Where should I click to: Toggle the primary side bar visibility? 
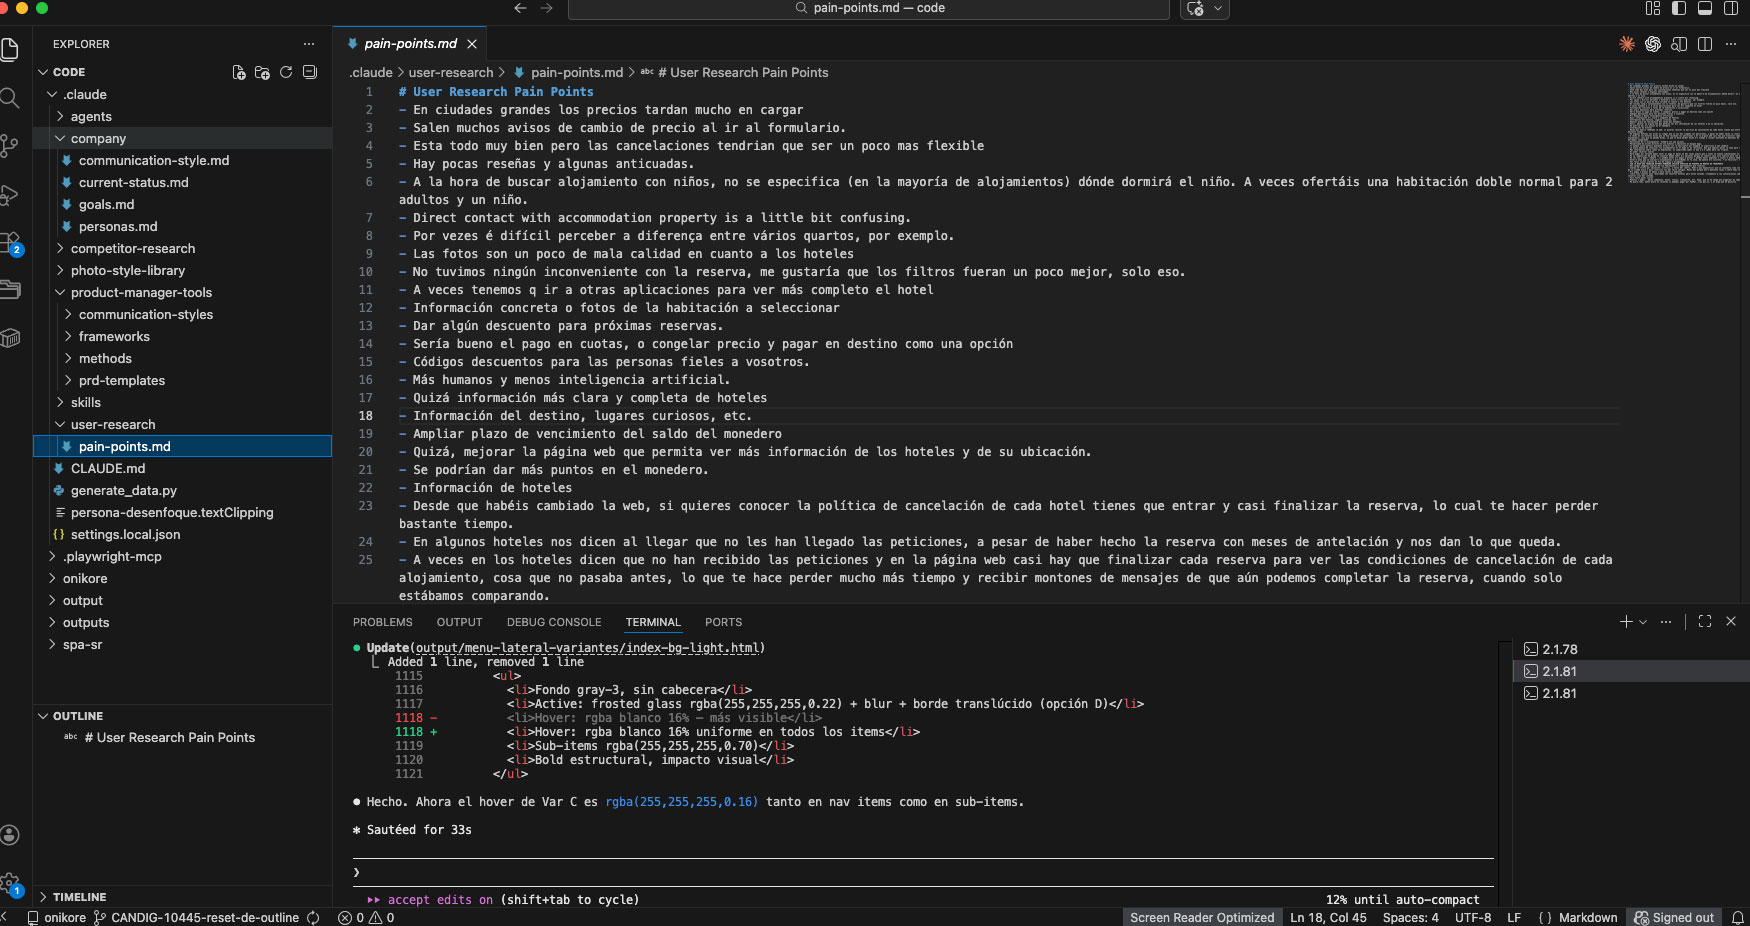1679,8
